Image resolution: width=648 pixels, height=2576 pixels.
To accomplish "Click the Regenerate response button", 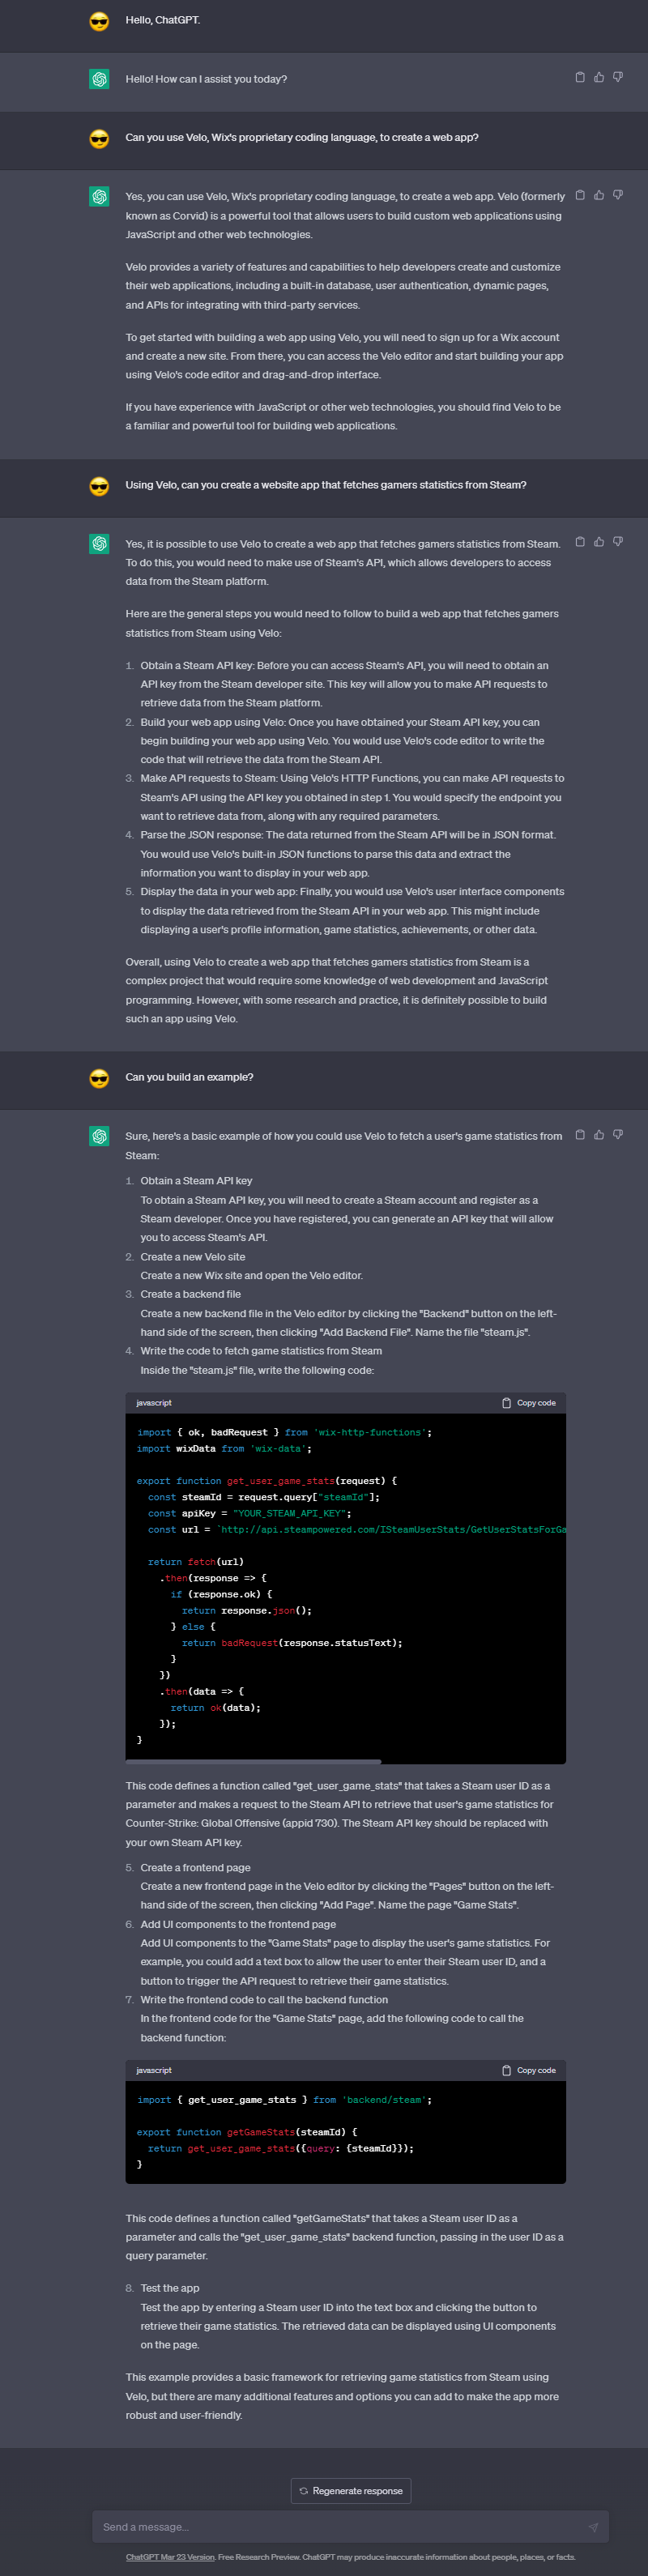I will point(351,2491).
